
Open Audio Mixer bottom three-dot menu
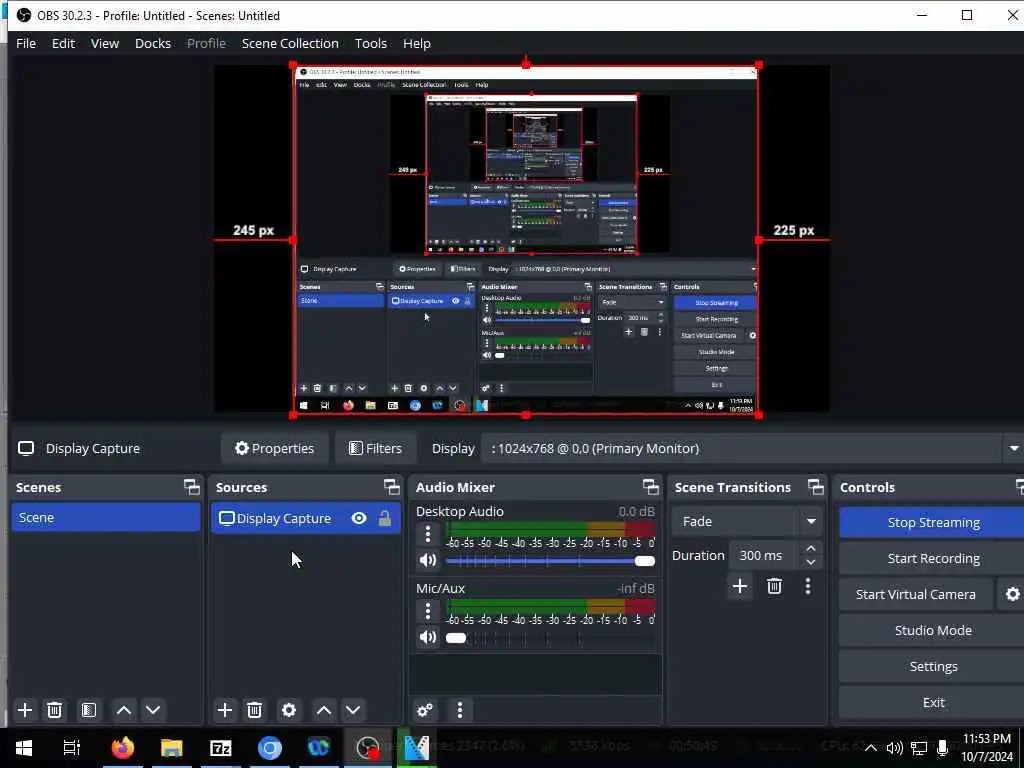(x=460, y=710)
